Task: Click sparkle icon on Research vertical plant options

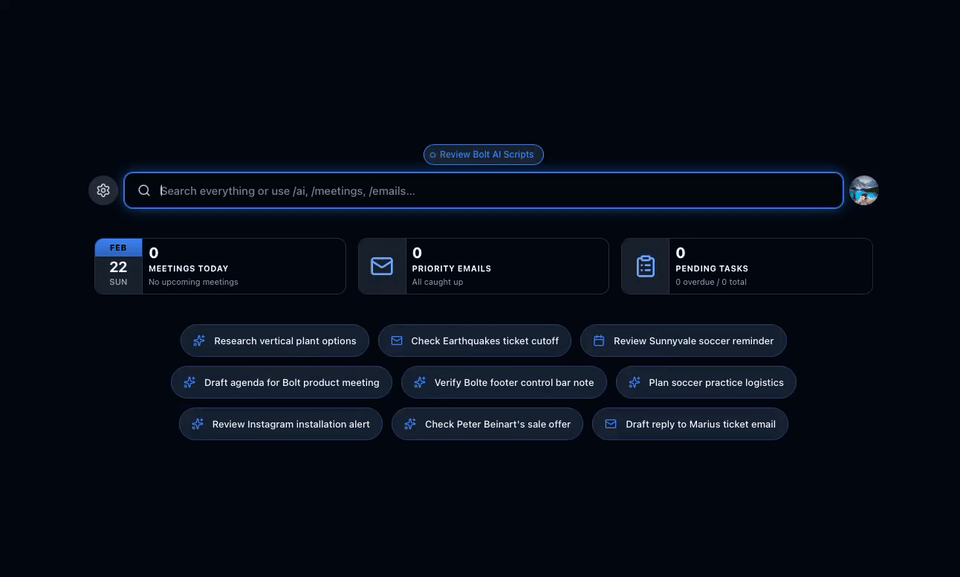Action: 199,341
